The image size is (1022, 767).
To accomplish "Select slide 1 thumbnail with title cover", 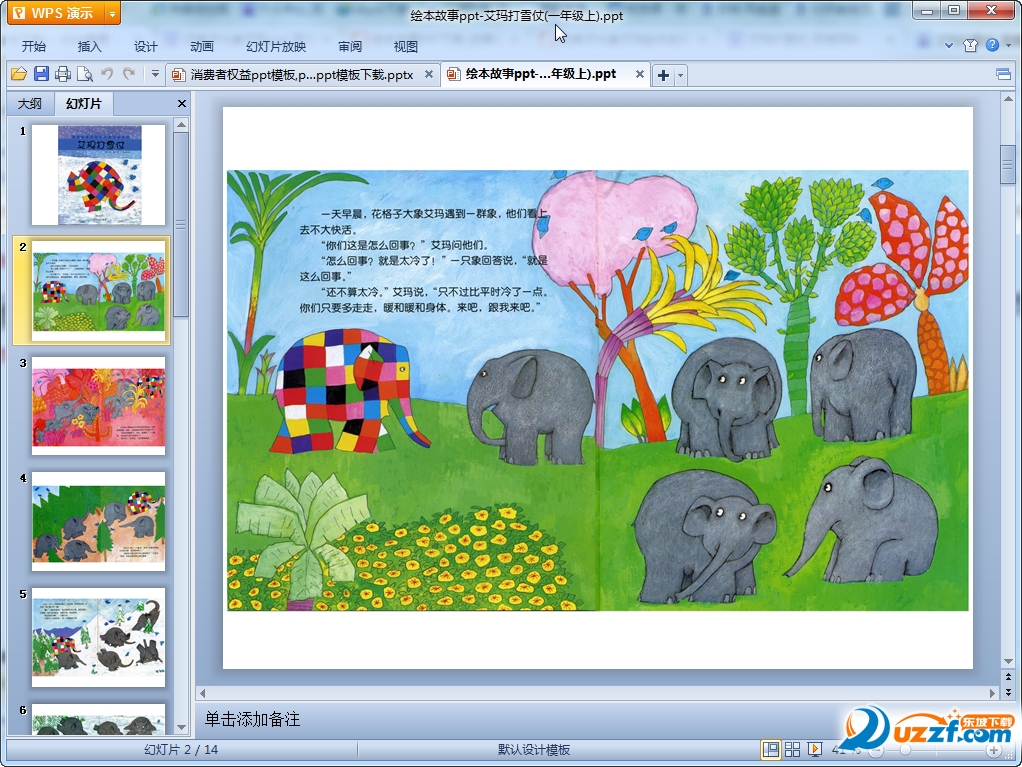I will coord(98,175).
